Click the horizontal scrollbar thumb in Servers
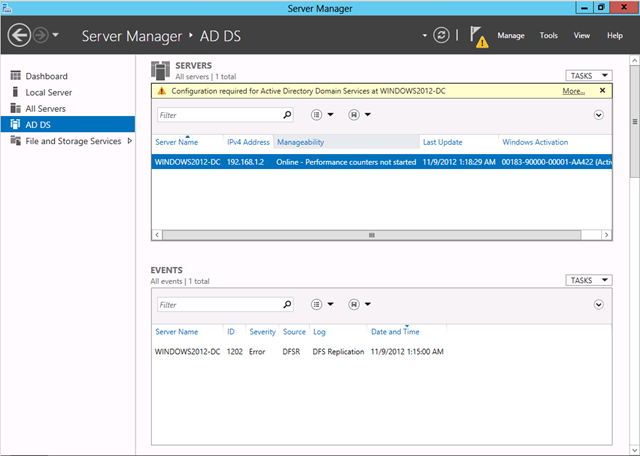This screenshot has height=456, width=640. click(371, 235)
